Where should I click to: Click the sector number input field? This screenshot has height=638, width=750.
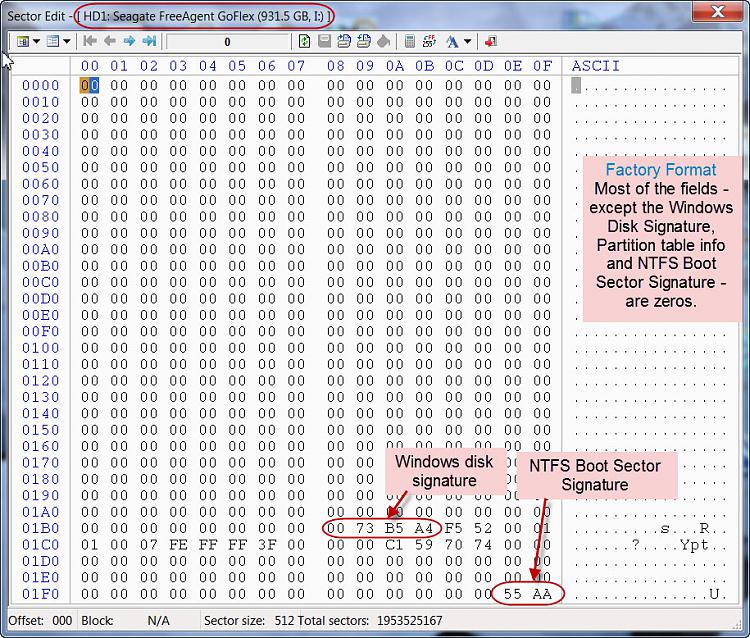coord(228,42)
